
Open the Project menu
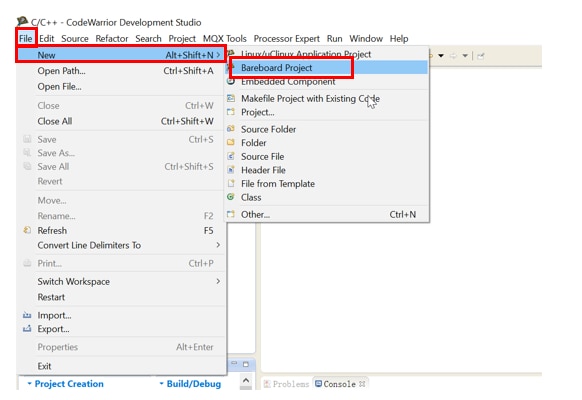[182, 39]
